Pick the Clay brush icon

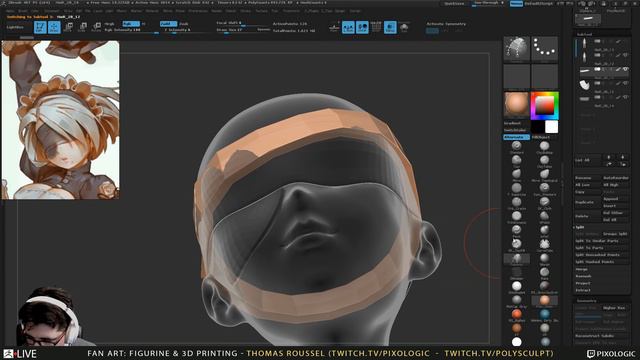click(516, 160)
